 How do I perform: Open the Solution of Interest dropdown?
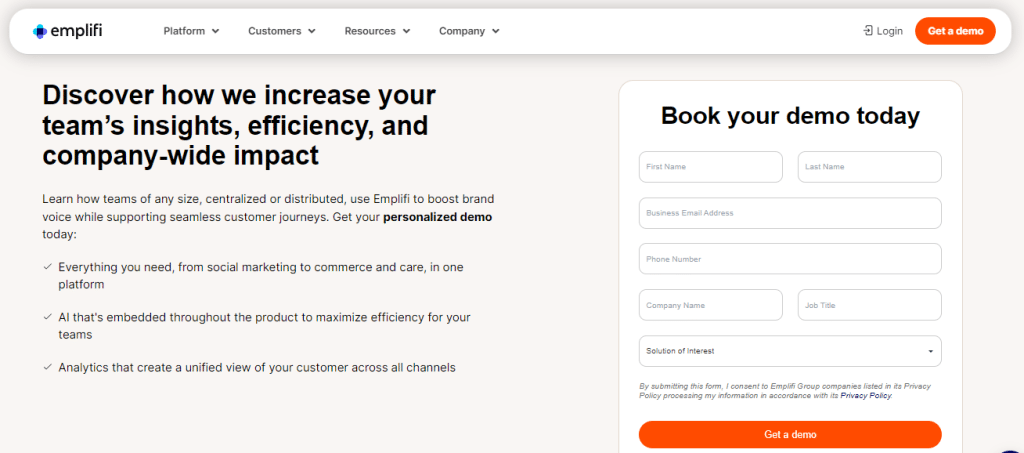click(790, 351)
